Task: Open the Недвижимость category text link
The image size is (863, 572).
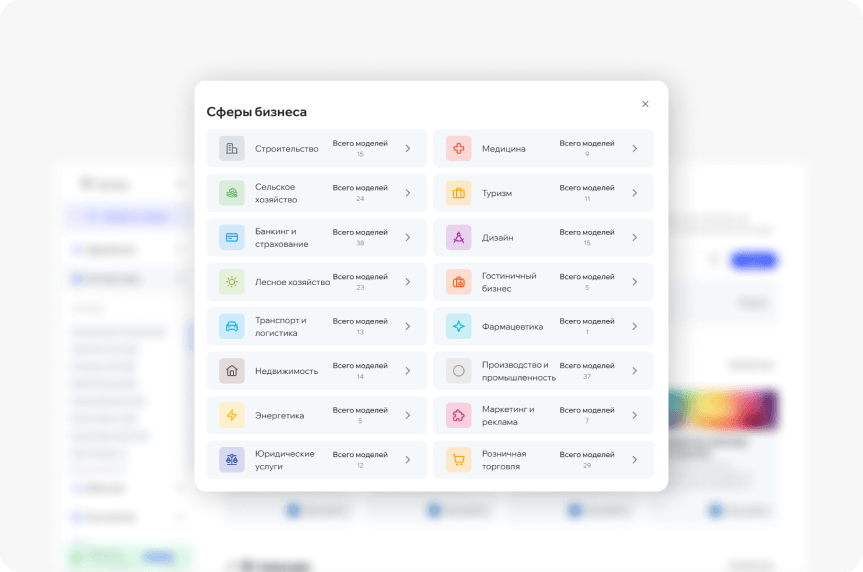Action: [286, 371]
